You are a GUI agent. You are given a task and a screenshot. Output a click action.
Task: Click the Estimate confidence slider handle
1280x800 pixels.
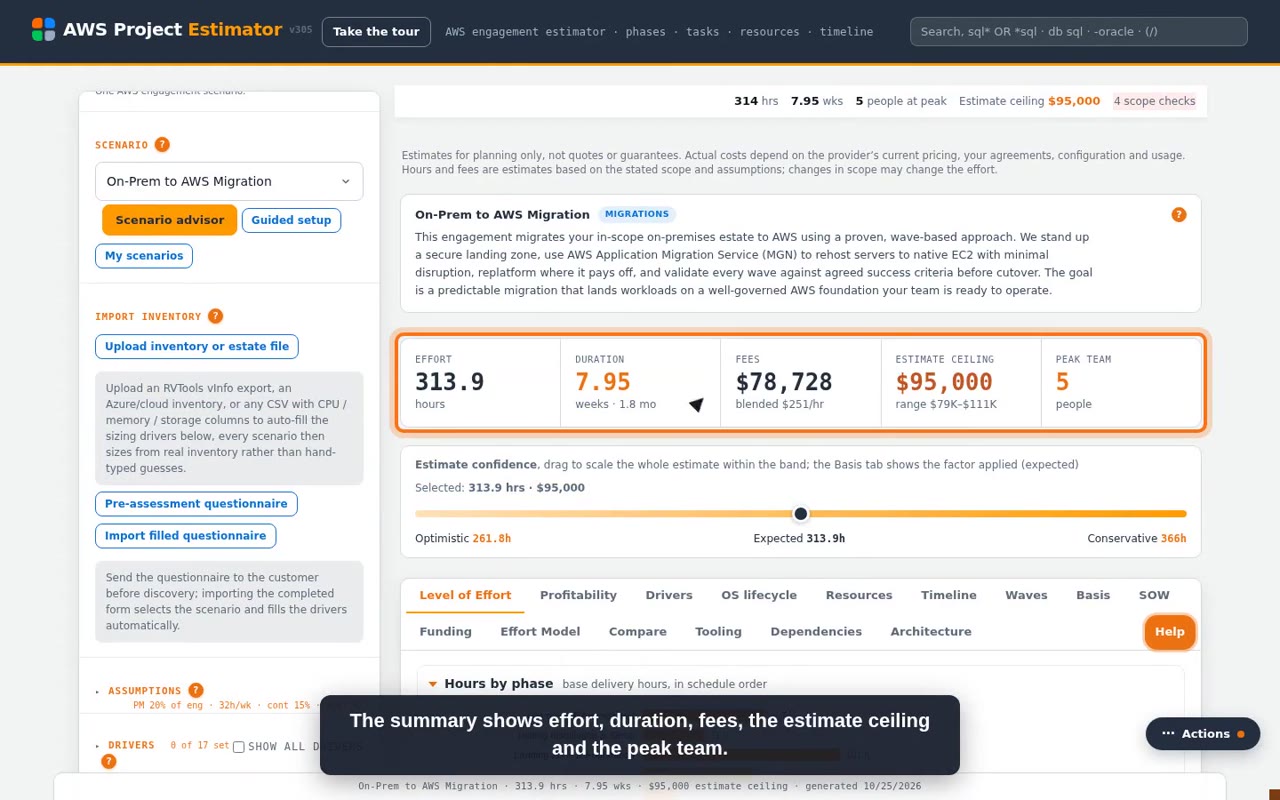[801, 514]
